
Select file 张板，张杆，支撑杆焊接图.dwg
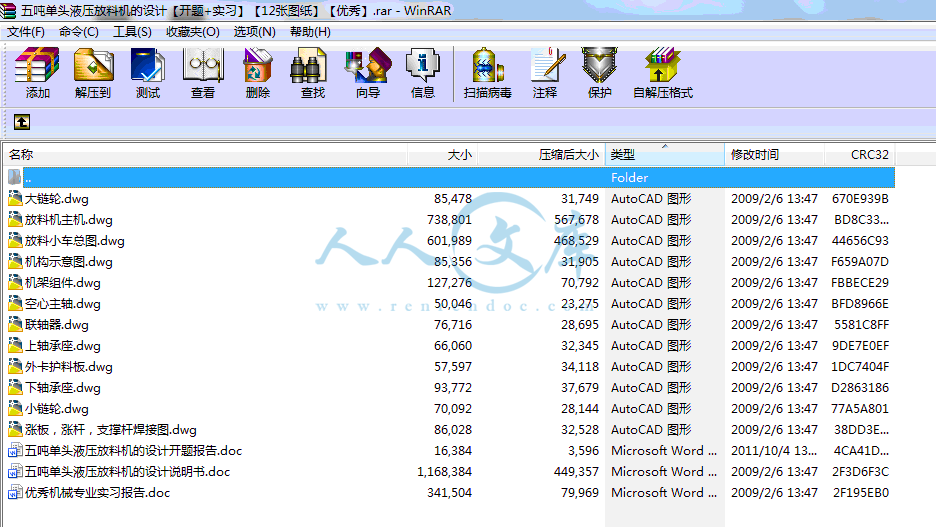pyautogui.click(x=110, y=429)
